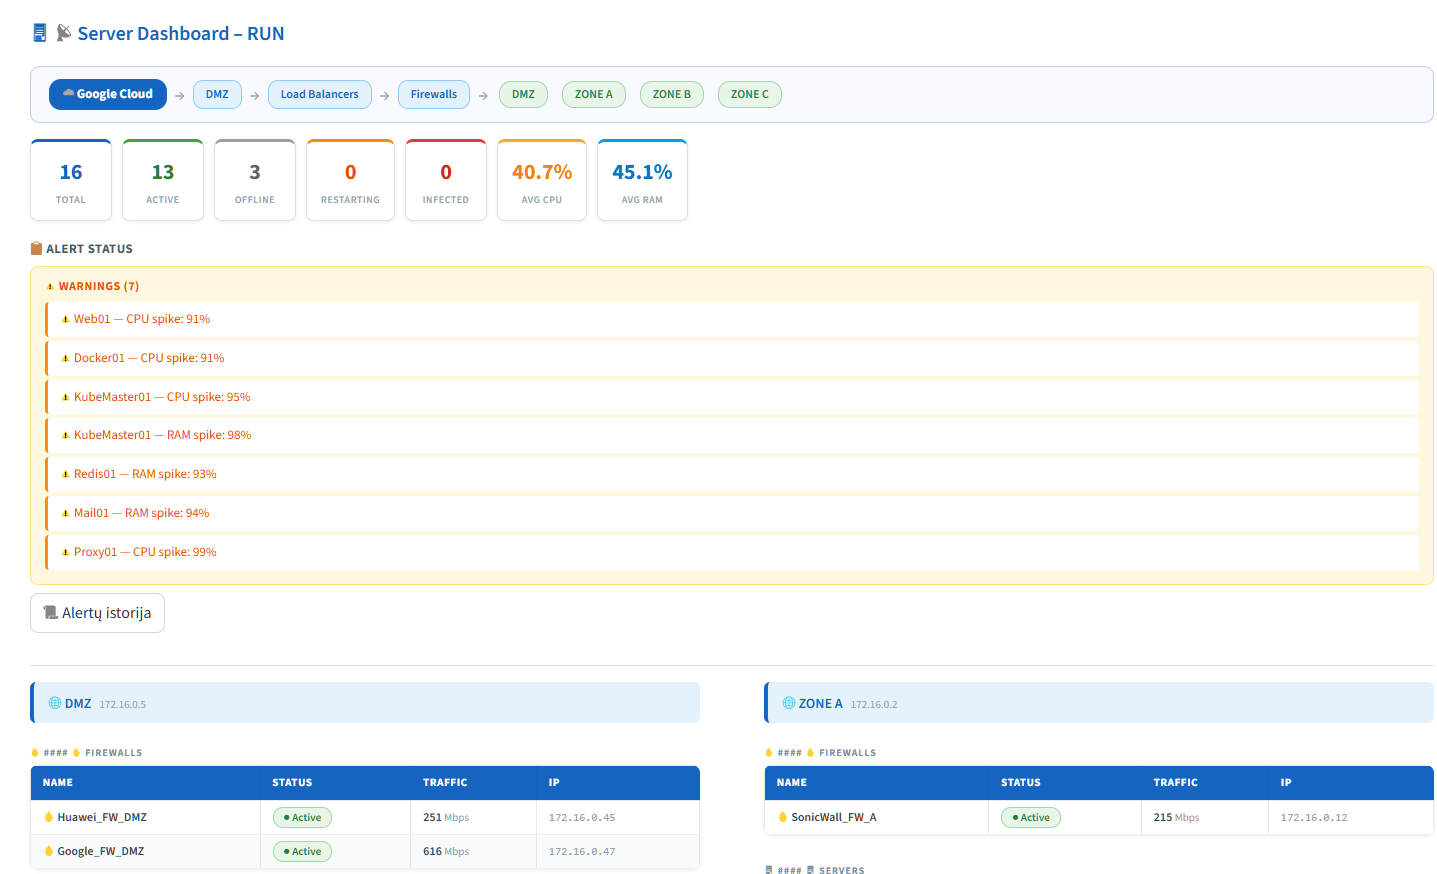Jump to ZONE B pill

pos(672,94)
